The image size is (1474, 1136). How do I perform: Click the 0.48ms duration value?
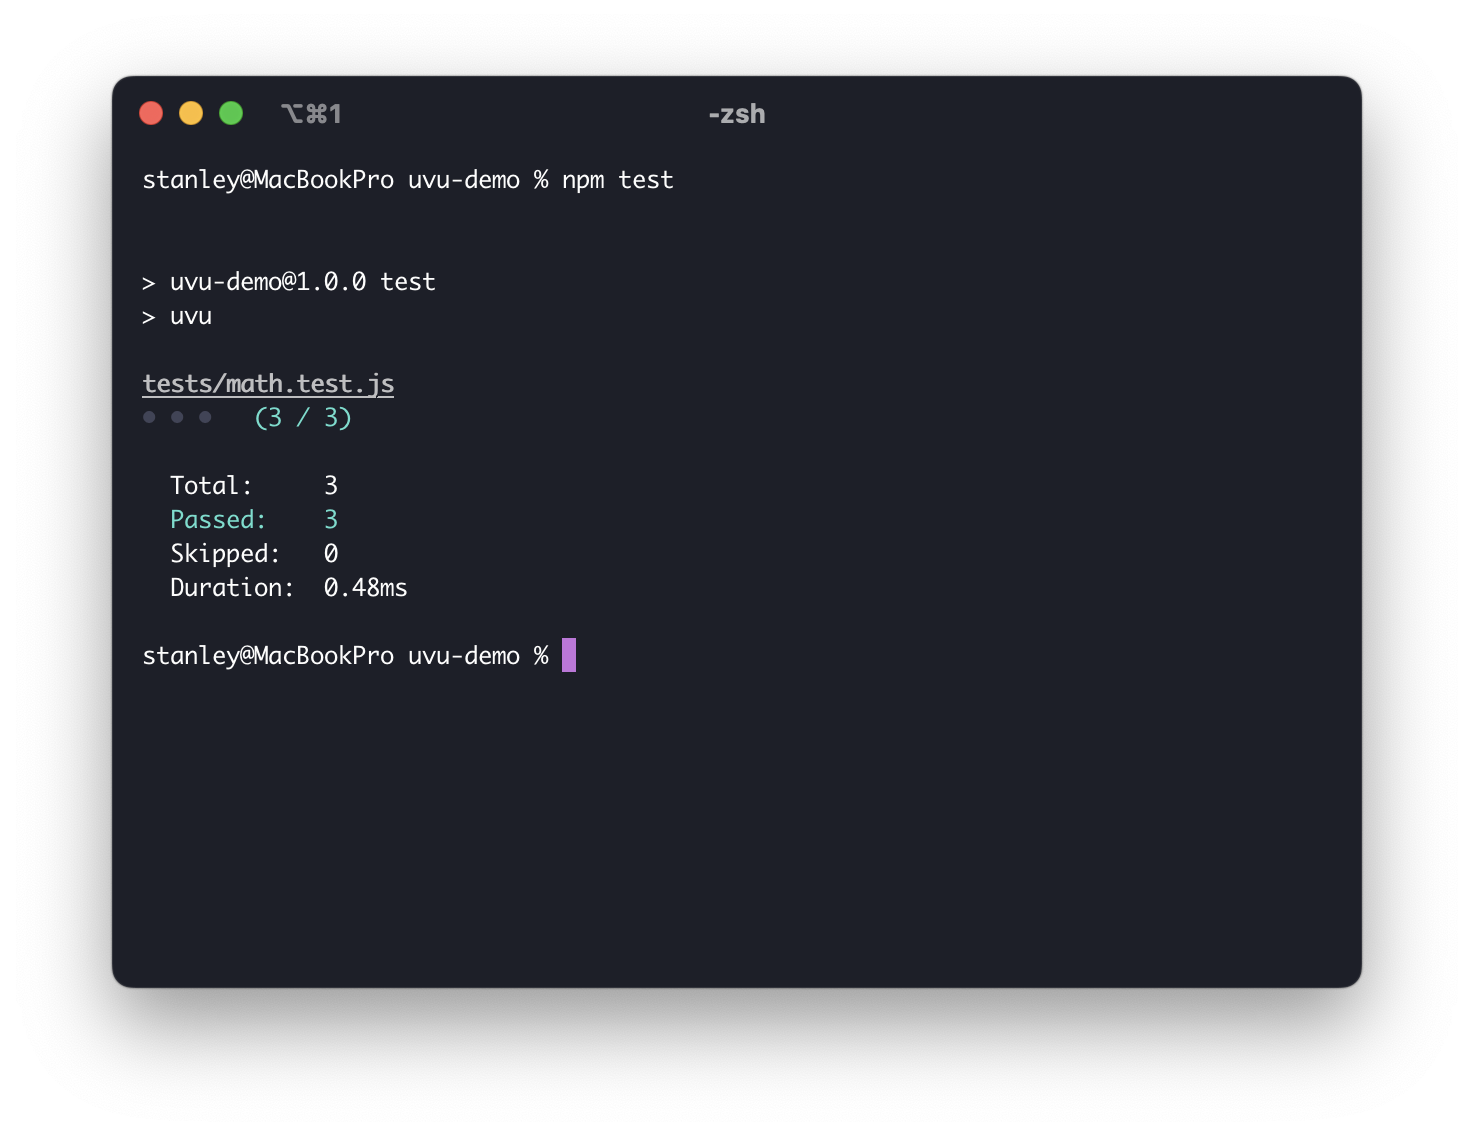tap(365, 588)
